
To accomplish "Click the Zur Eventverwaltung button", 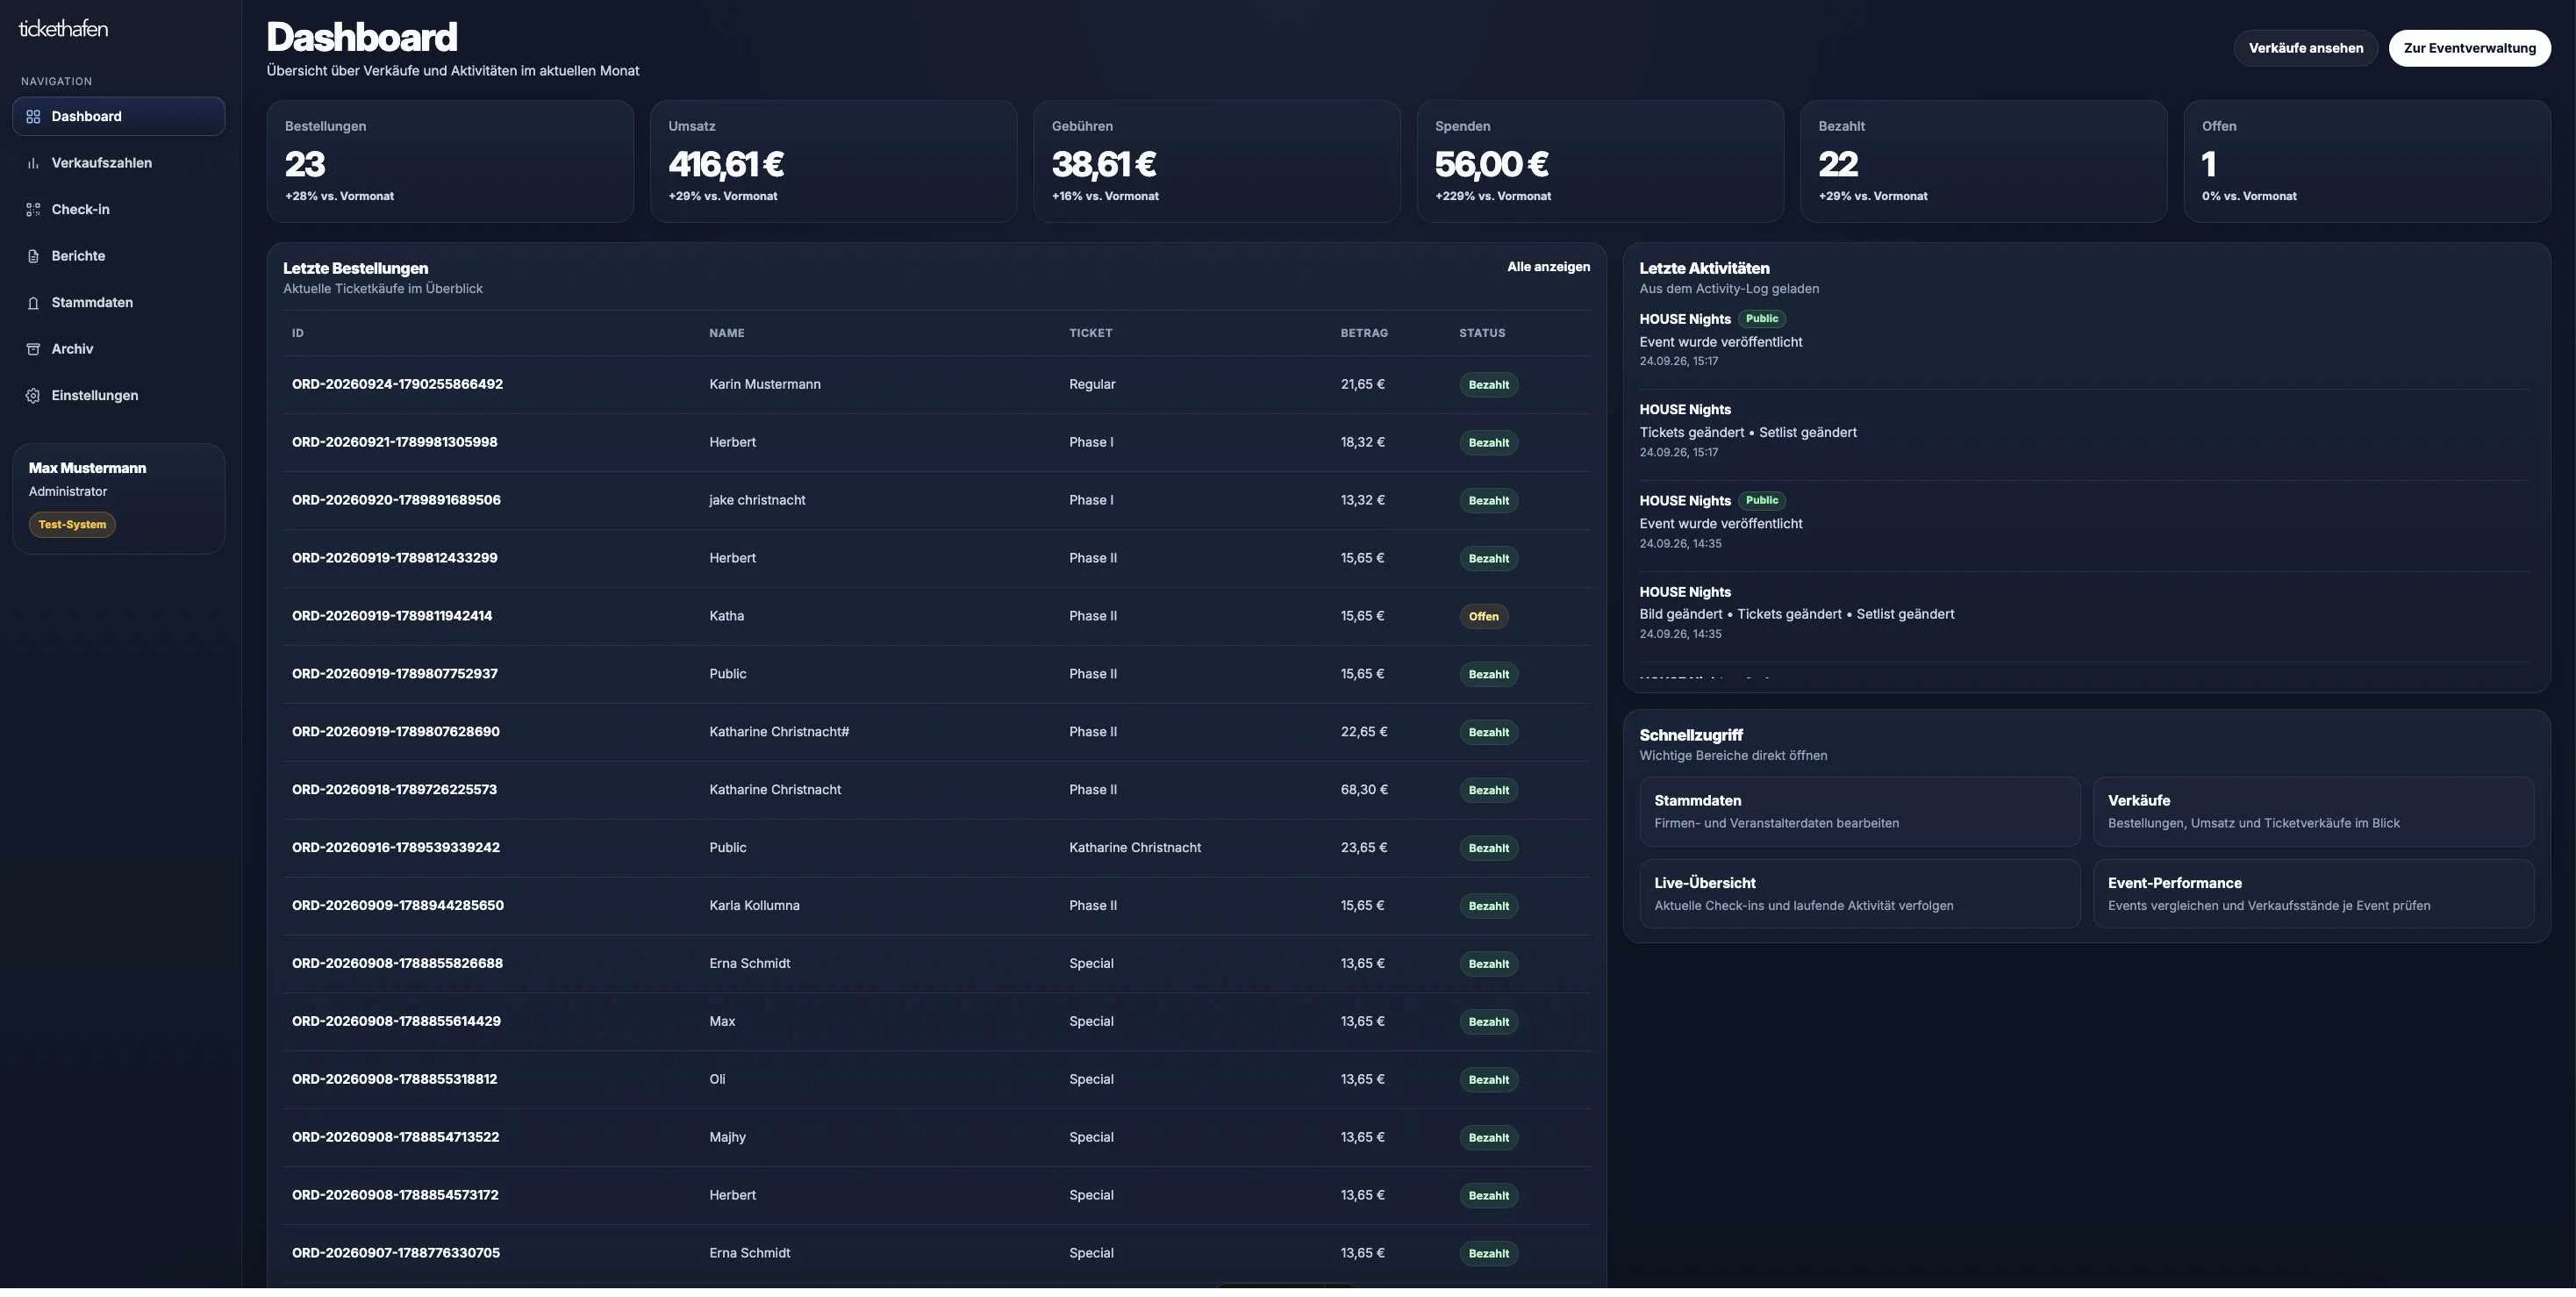I will point(2469,48).
